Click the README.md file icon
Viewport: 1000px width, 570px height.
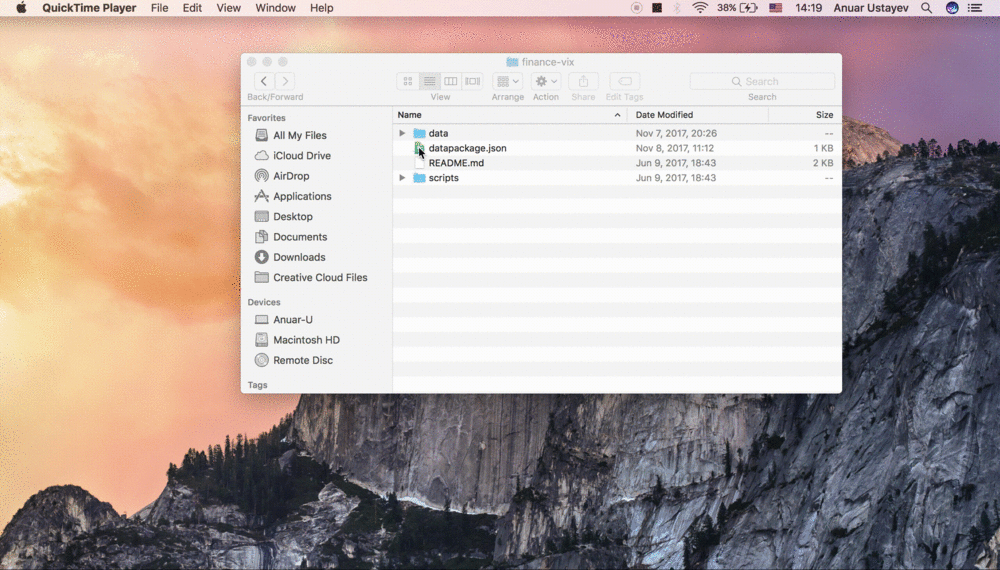419,163
